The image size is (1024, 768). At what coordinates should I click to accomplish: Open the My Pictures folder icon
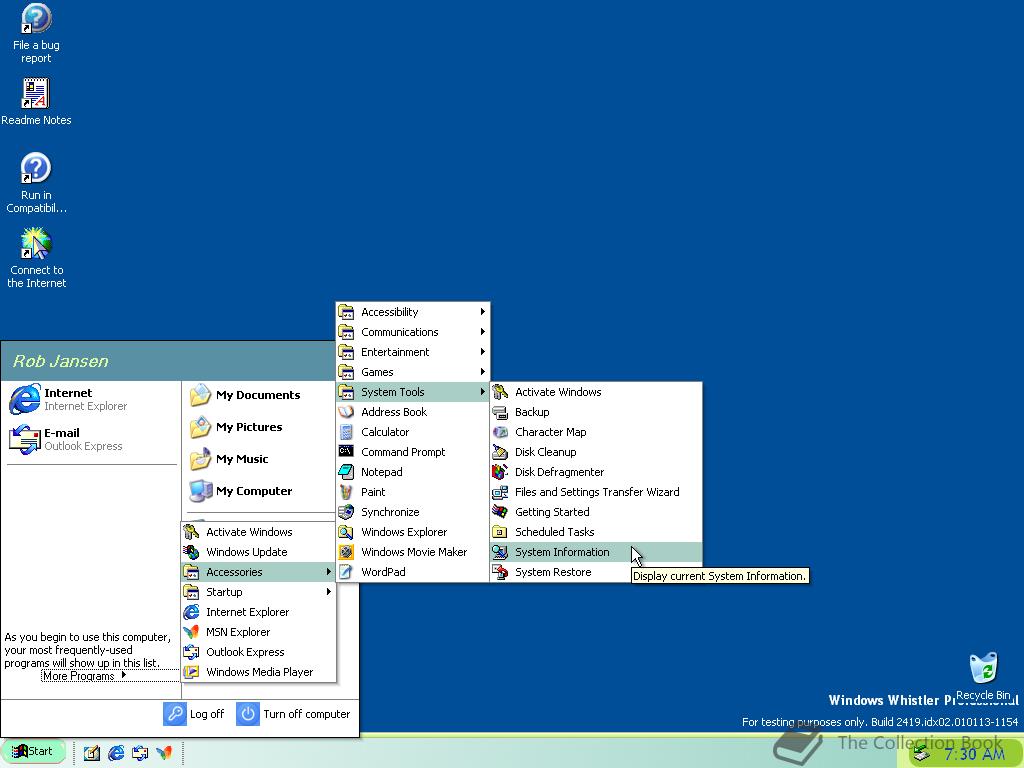coord(200,427)
